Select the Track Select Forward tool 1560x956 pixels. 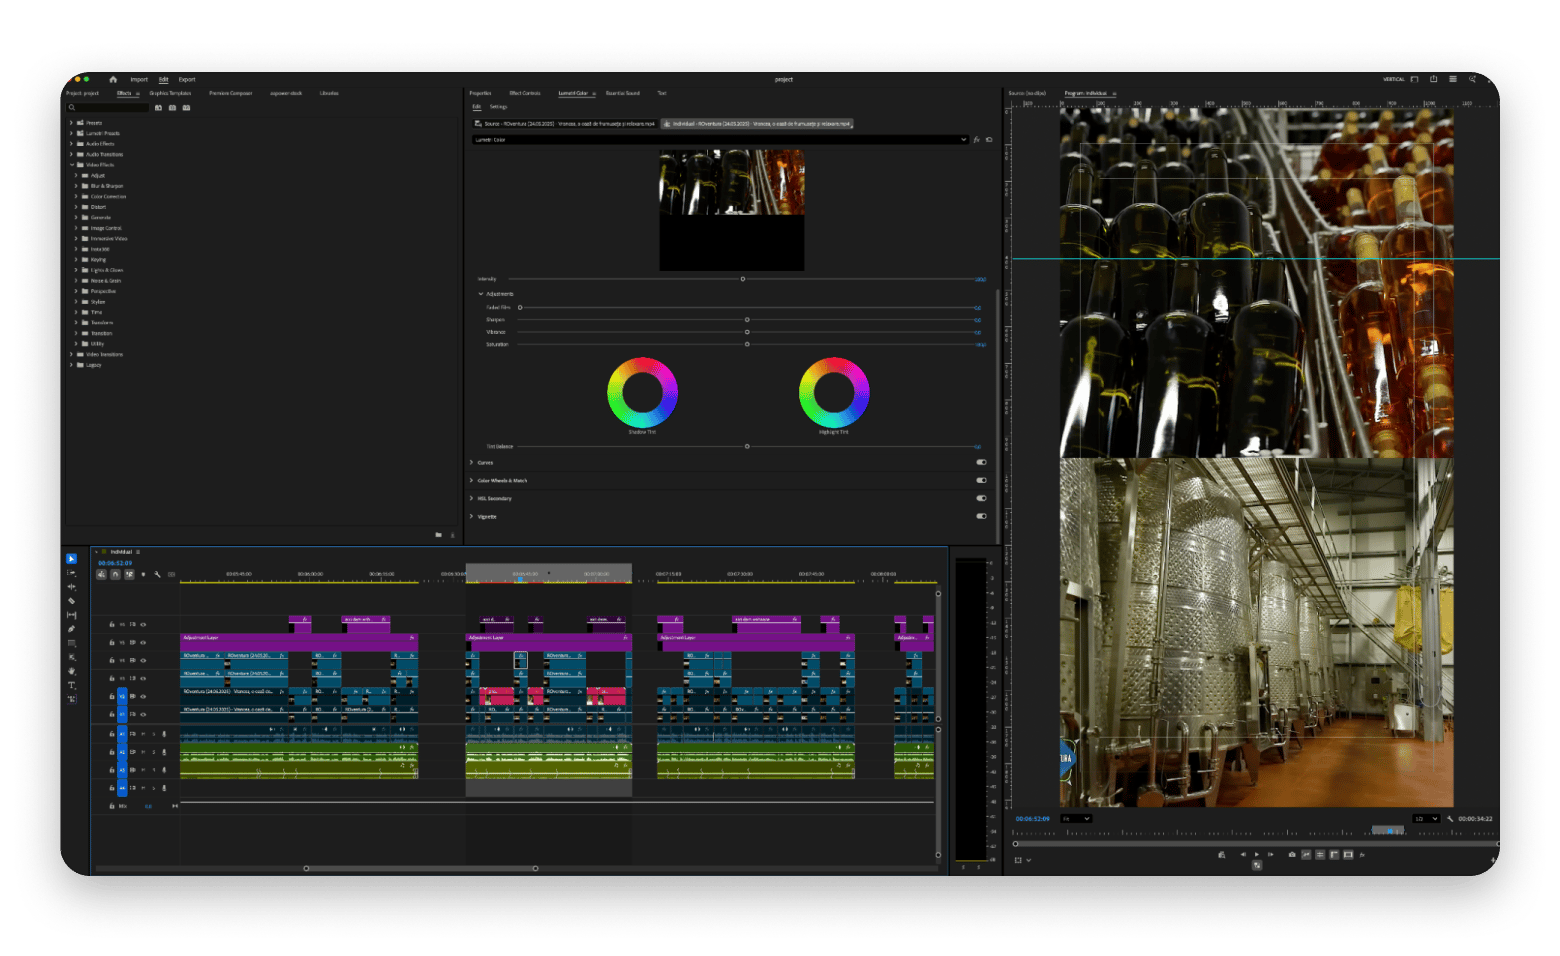pos(71,574)
